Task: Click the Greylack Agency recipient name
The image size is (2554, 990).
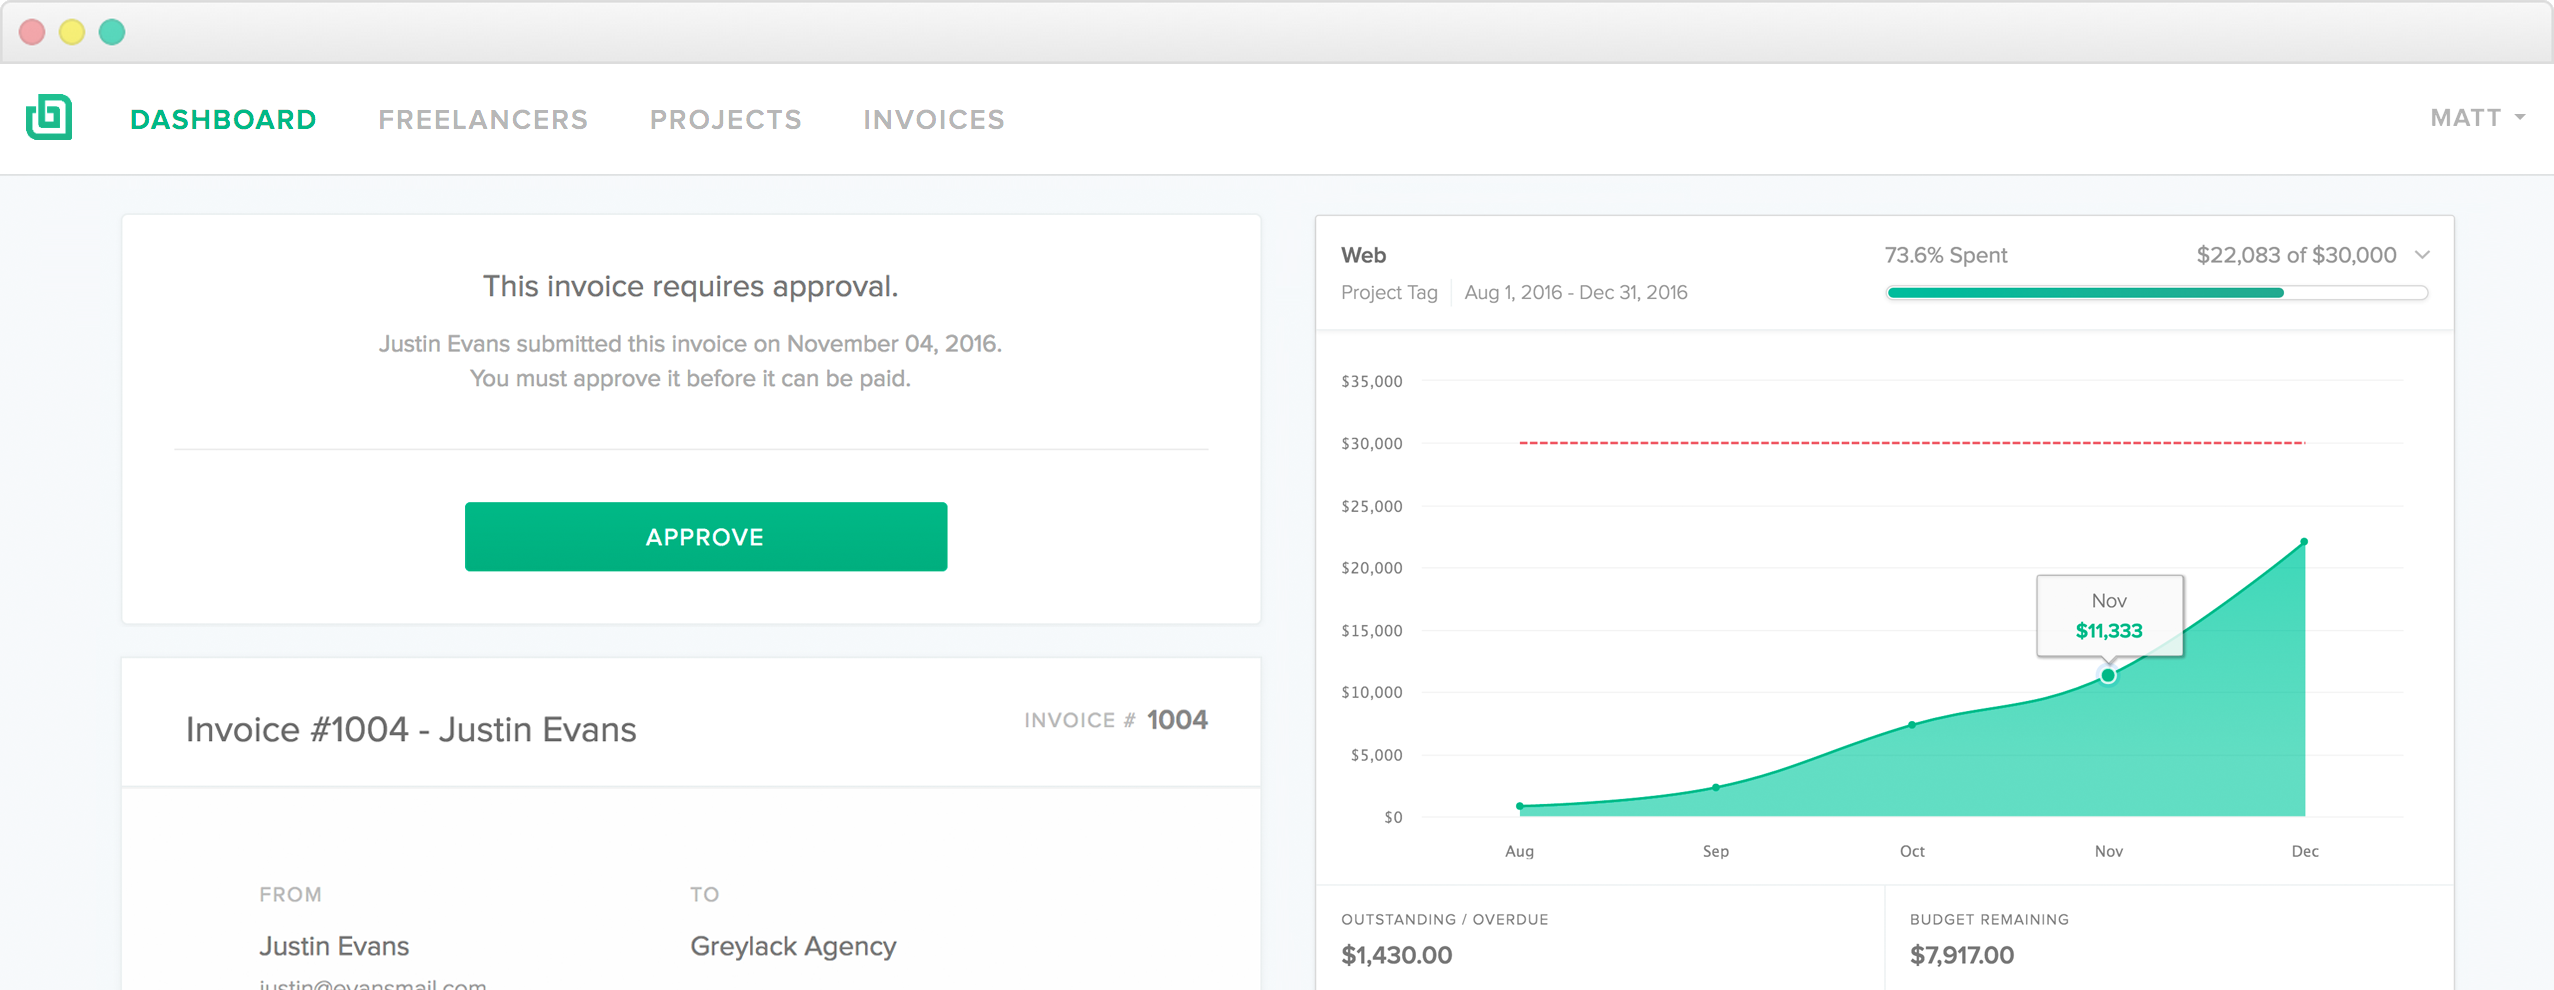Action: point(793,946)
